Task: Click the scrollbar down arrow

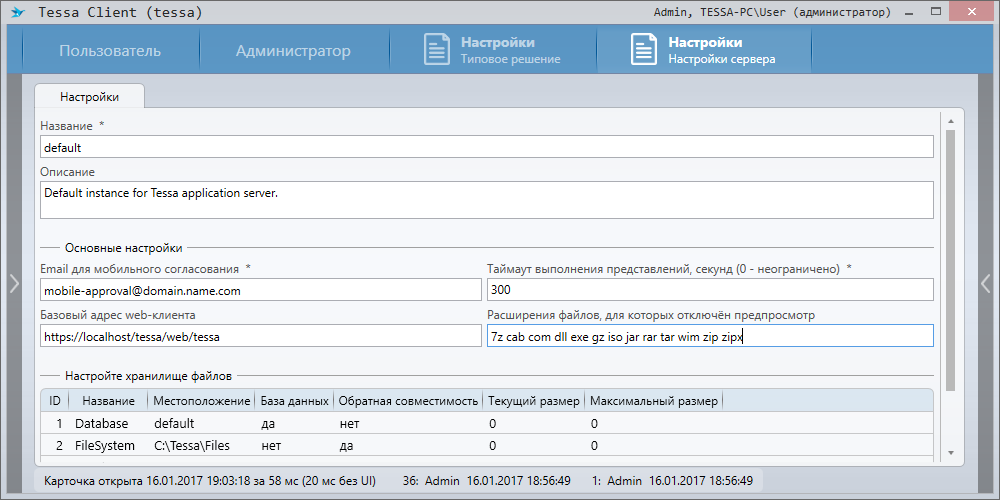Action: pos(950,453)
